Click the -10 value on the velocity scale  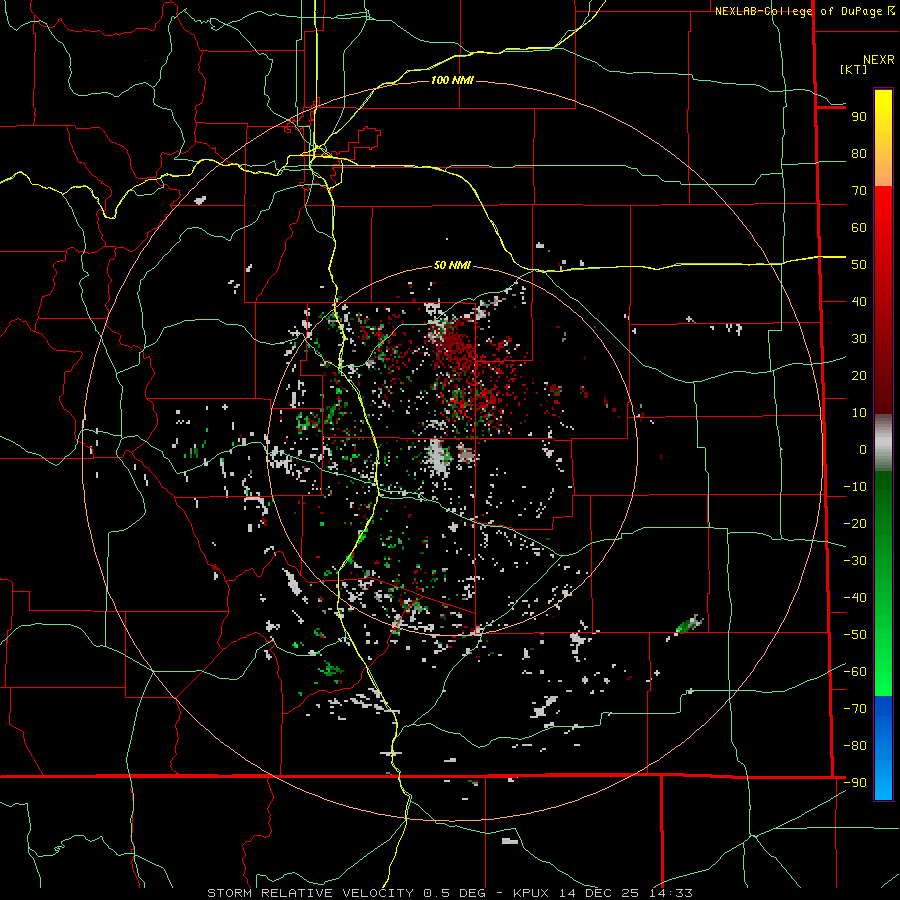click(855, 487)
